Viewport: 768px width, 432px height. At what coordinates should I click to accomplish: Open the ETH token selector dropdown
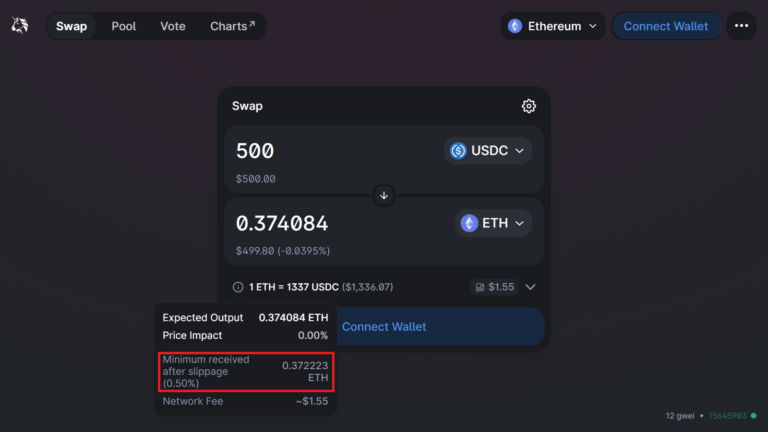pyautogui.click(x=493, y=223)
